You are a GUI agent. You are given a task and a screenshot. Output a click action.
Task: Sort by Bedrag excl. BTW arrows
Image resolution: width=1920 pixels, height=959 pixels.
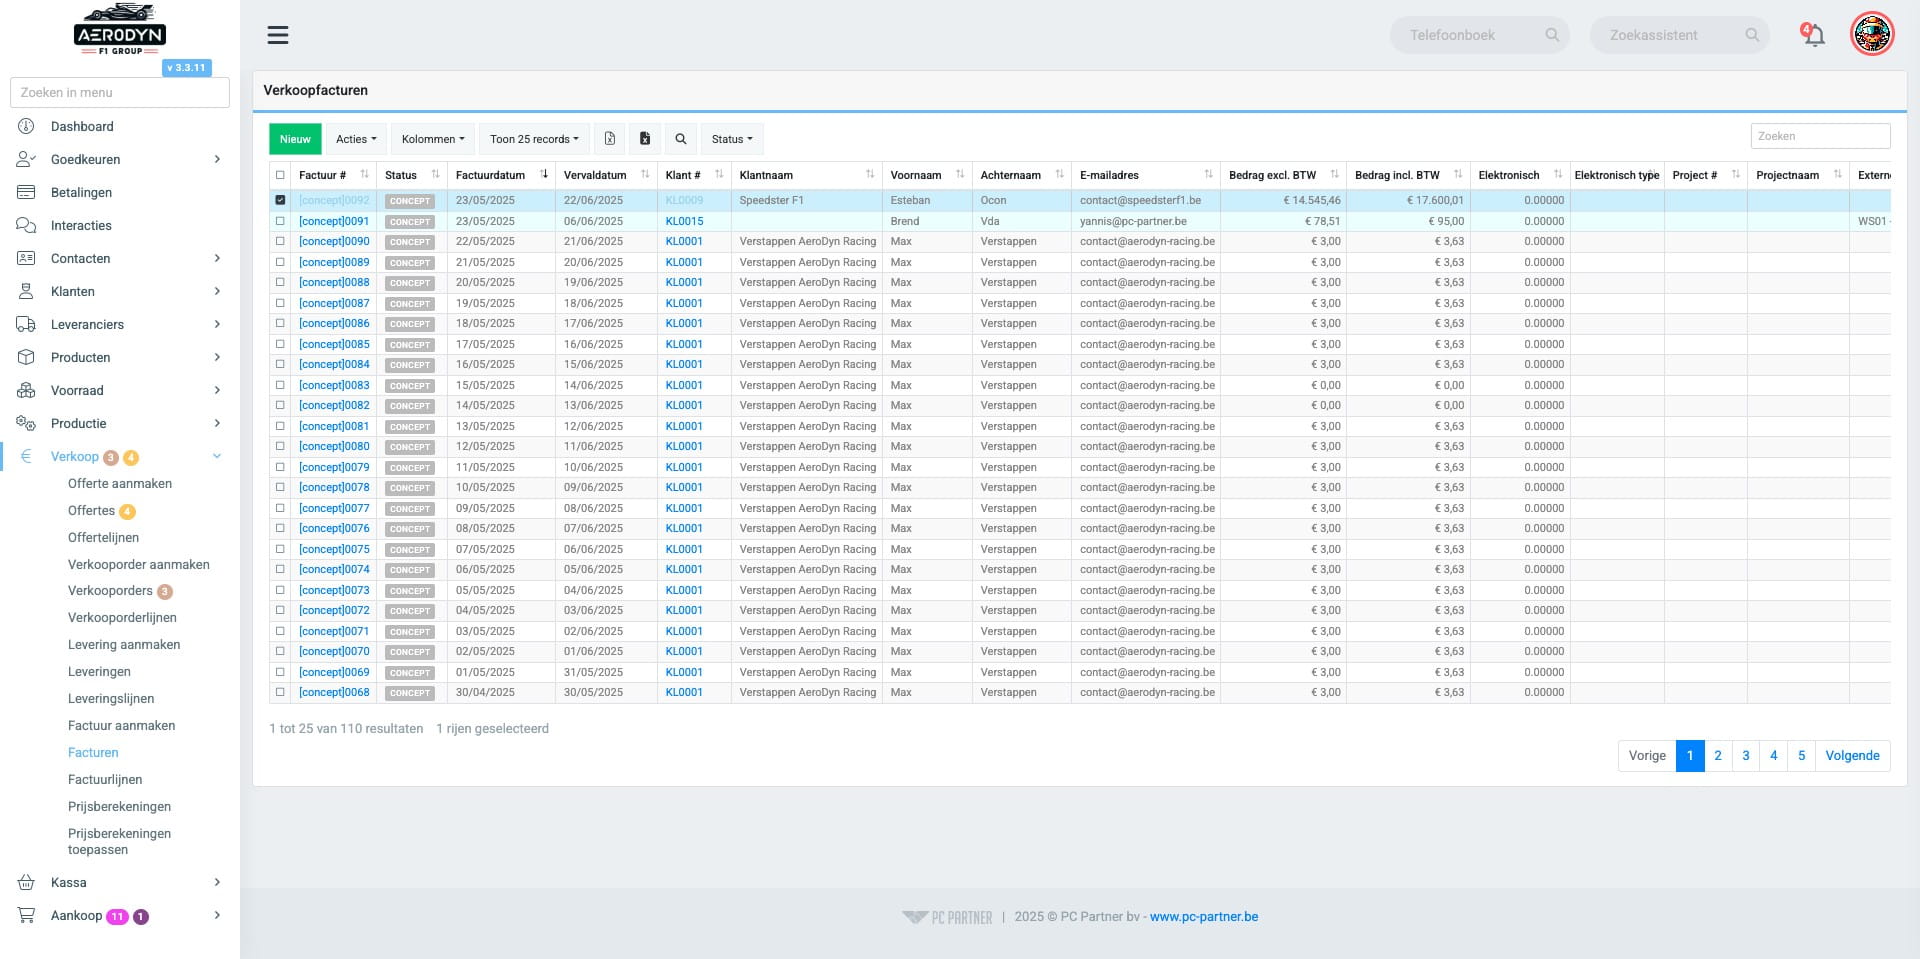[x=1334, y=175]
